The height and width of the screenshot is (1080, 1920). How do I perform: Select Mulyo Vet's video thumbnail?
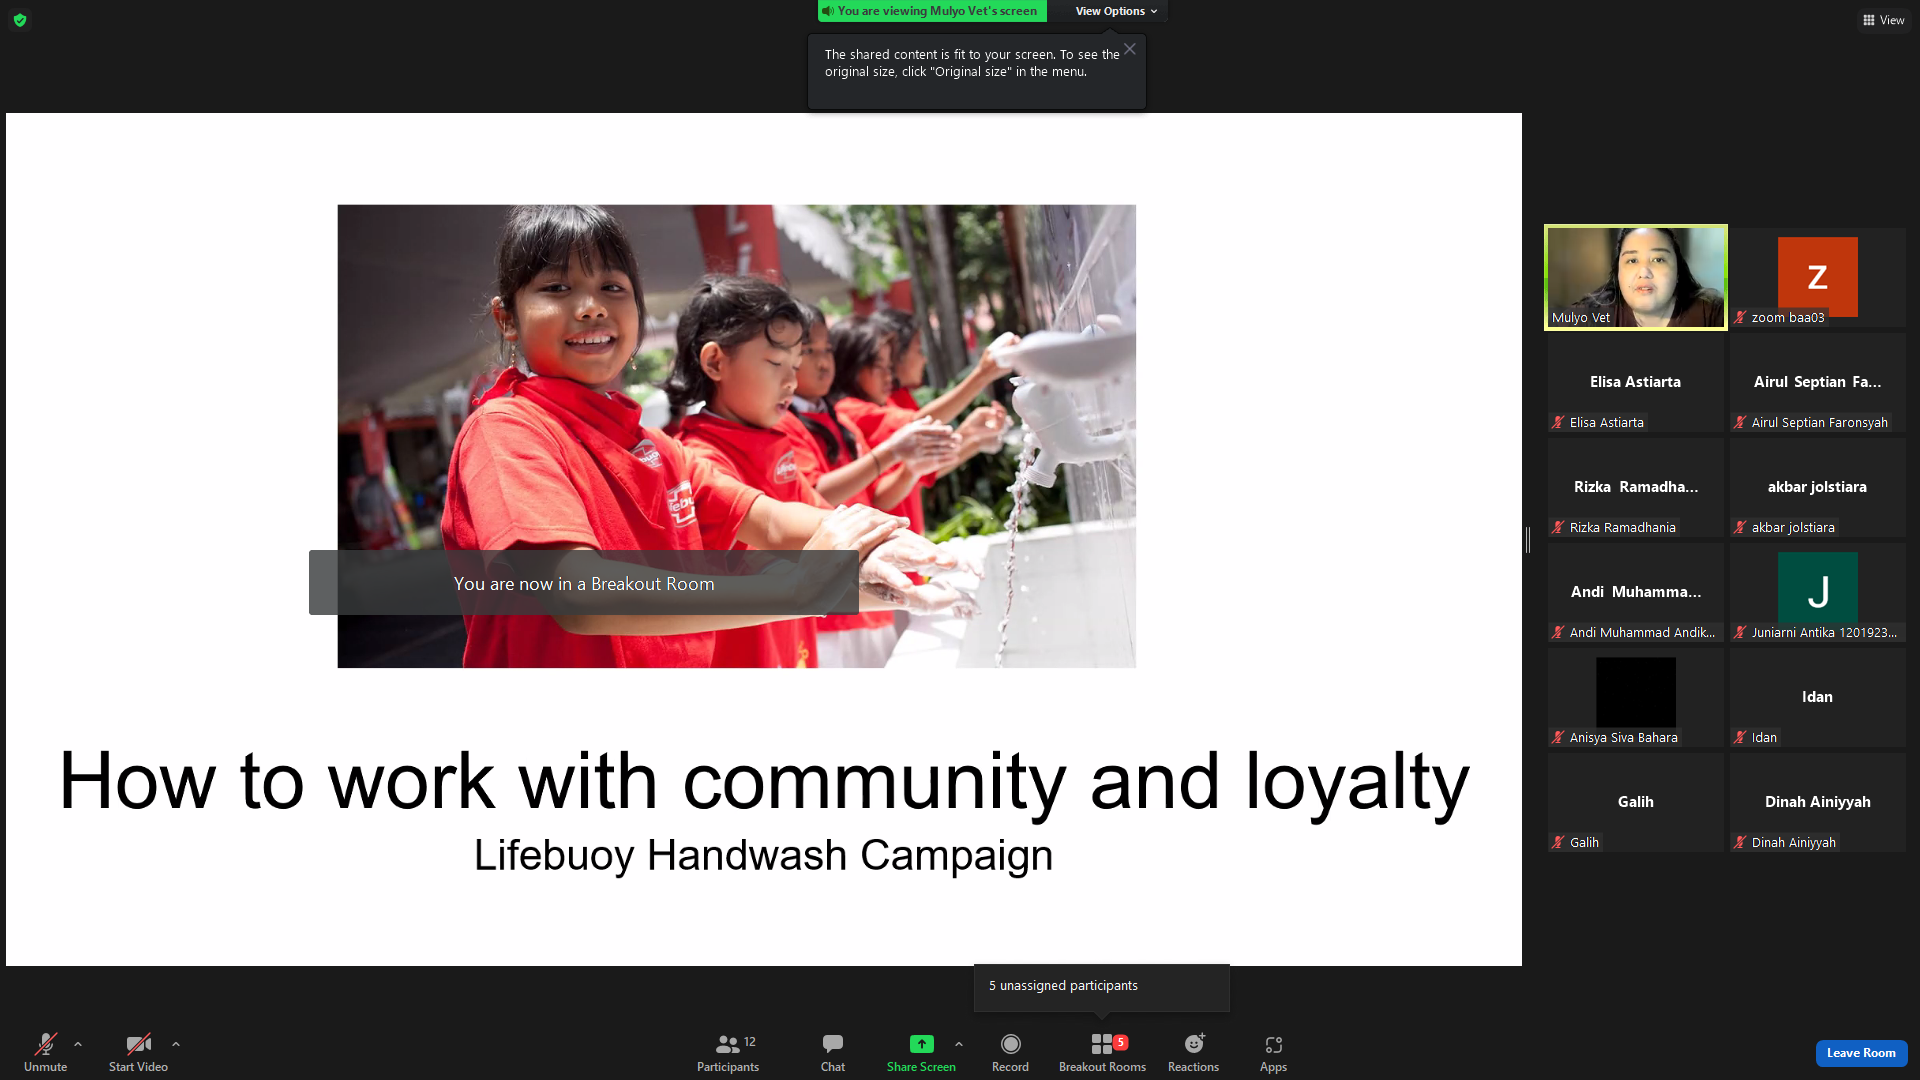point(1636,277)
